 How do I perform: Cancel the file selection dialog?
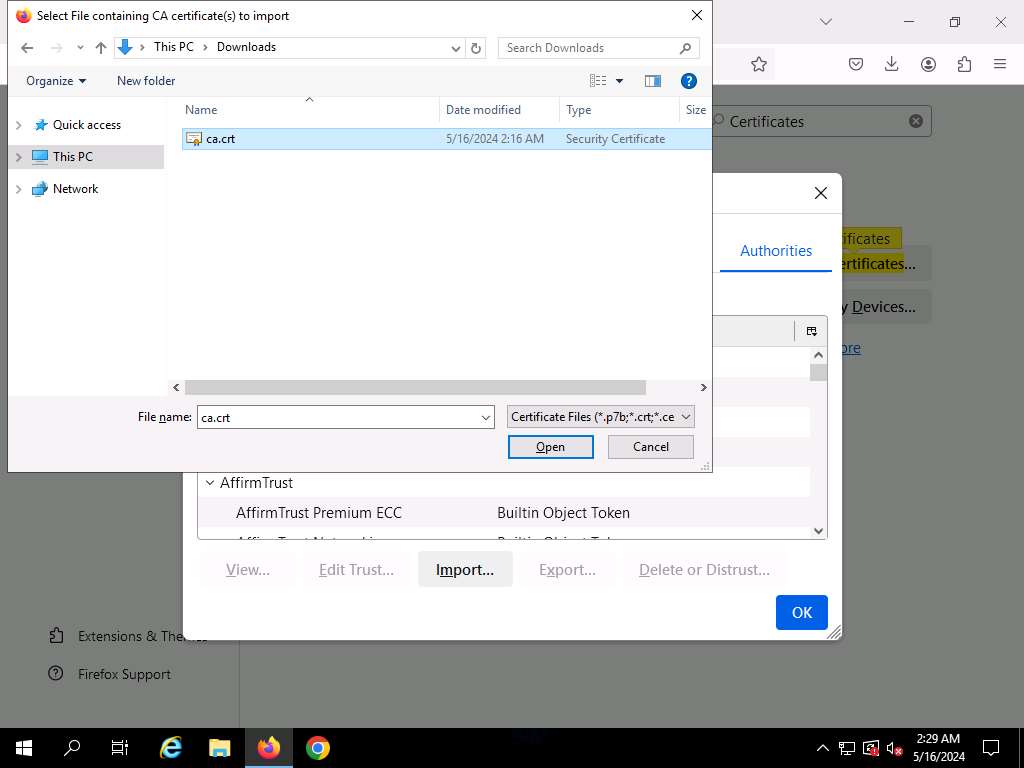coord(650,447)
